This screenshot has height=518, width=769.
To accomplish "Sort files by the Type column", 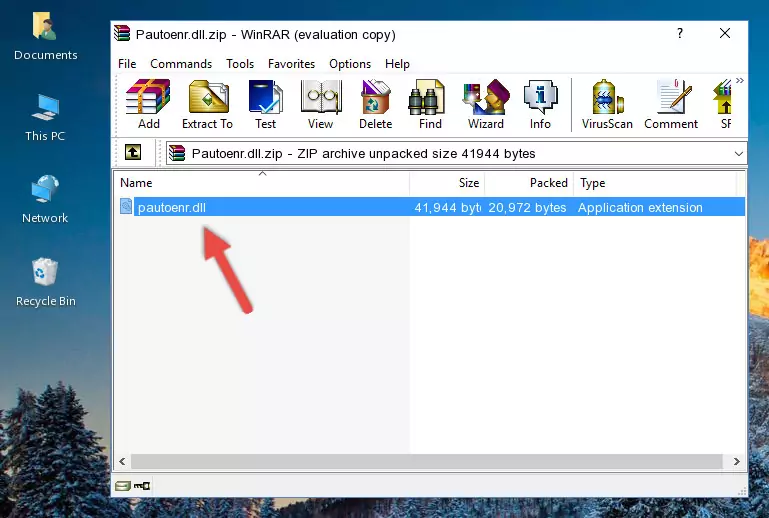I will [x=655, y=183].
